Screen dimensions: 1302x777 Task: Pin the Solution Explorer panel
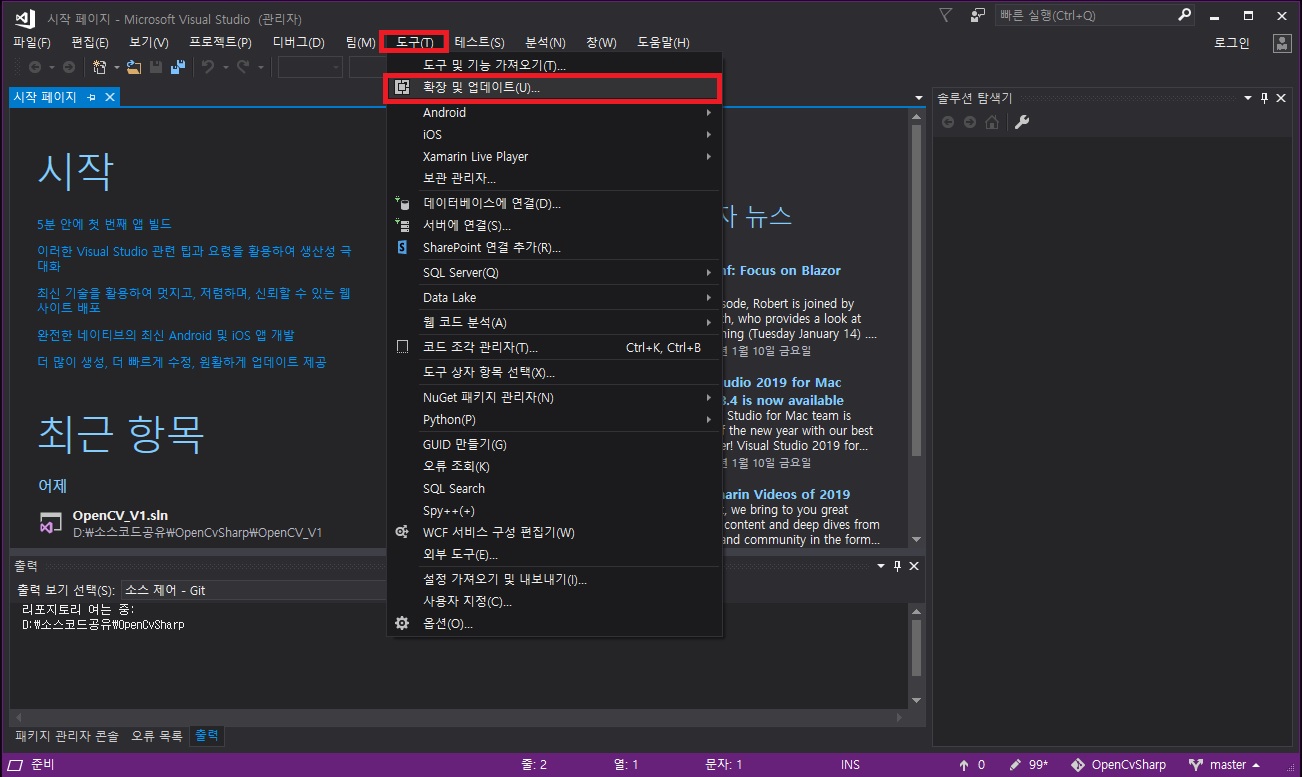1264,98
